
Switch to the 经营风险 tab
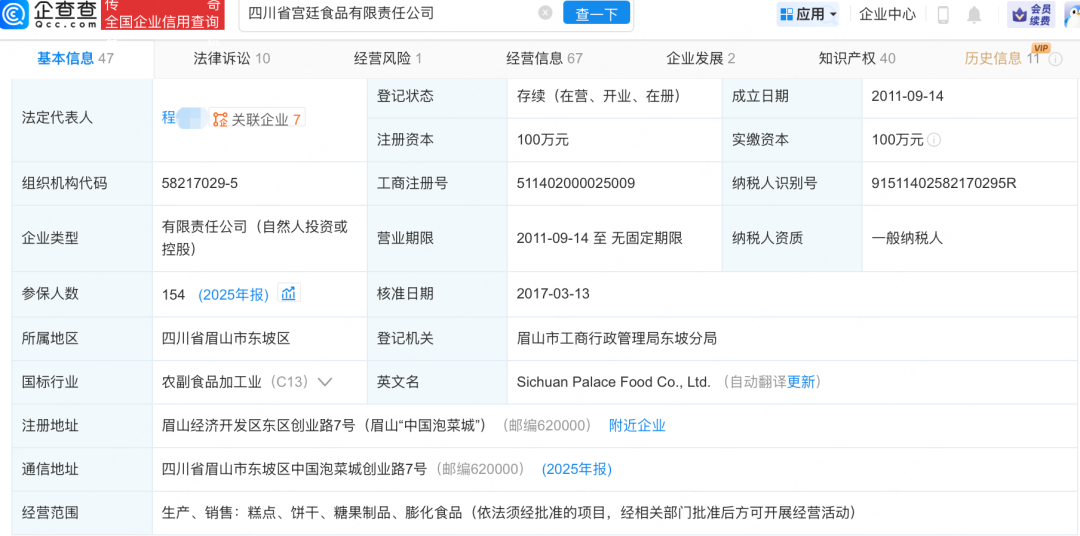[x=388, y=59]
